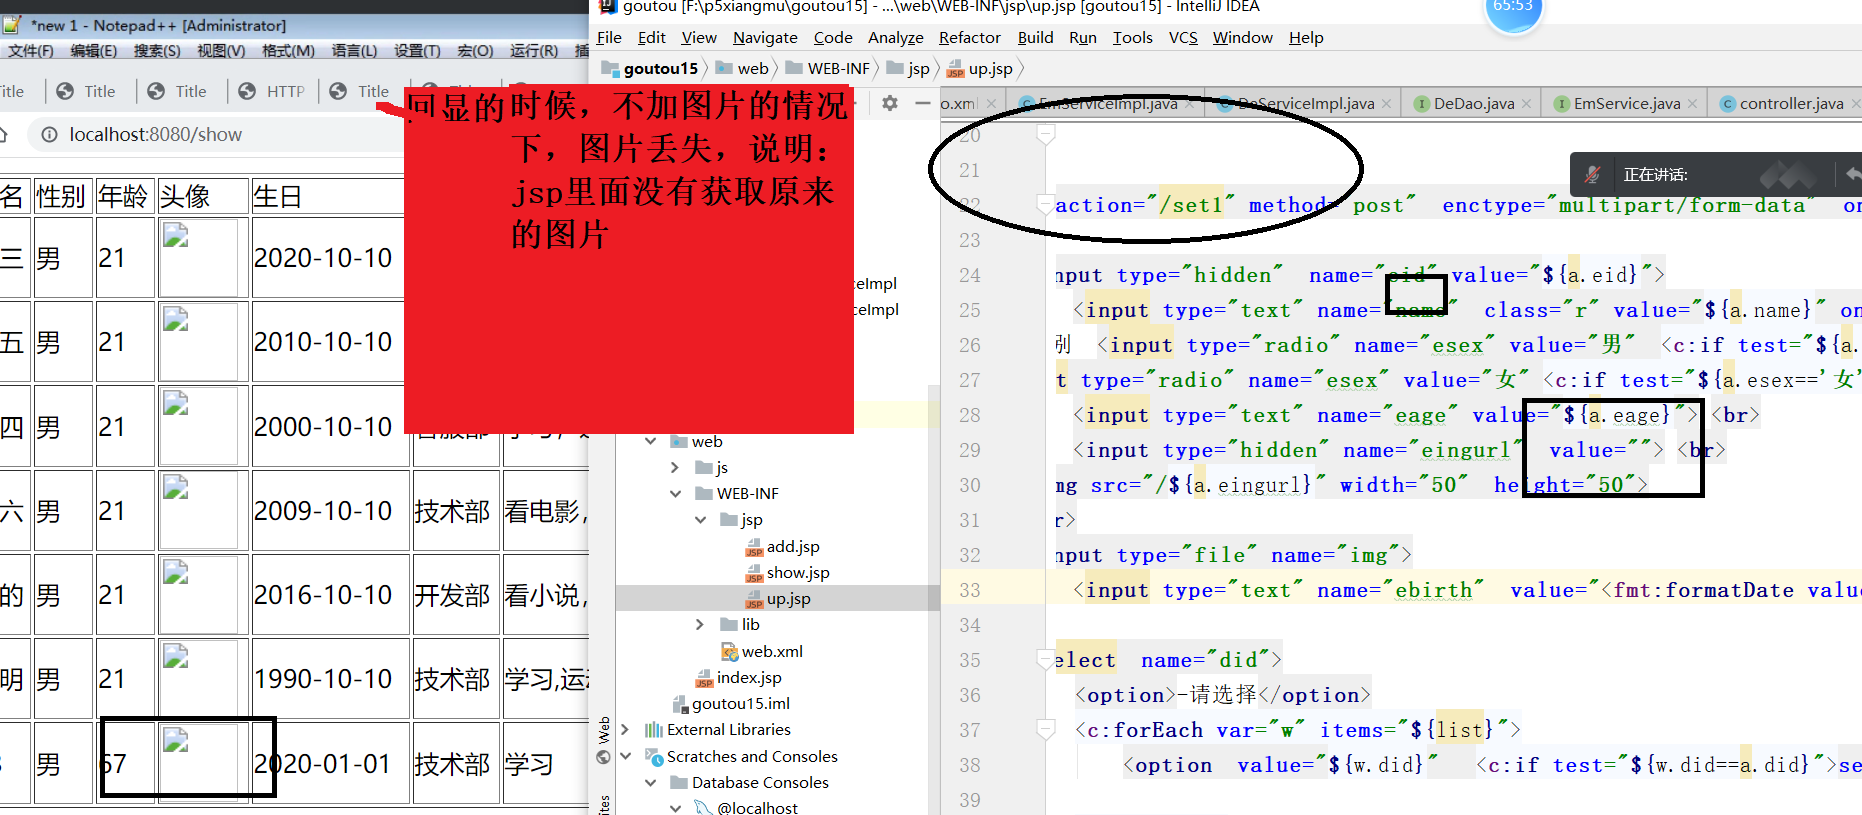Close the EmService.java editor tab
This screenshot has height=815, width=1862.
[1692, 104]
